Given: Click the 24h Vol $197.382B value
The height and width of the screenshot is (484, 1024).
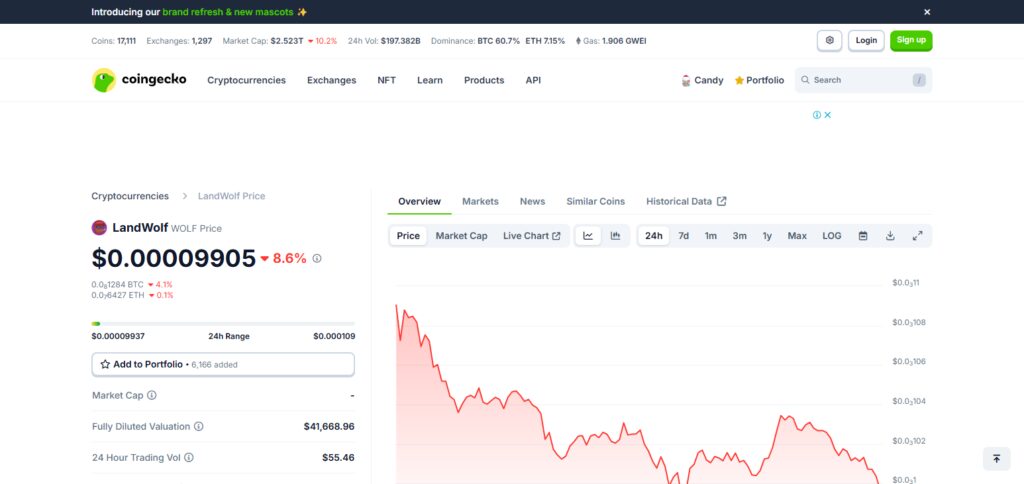Looking at the screenshot, I should click(400, 40).
